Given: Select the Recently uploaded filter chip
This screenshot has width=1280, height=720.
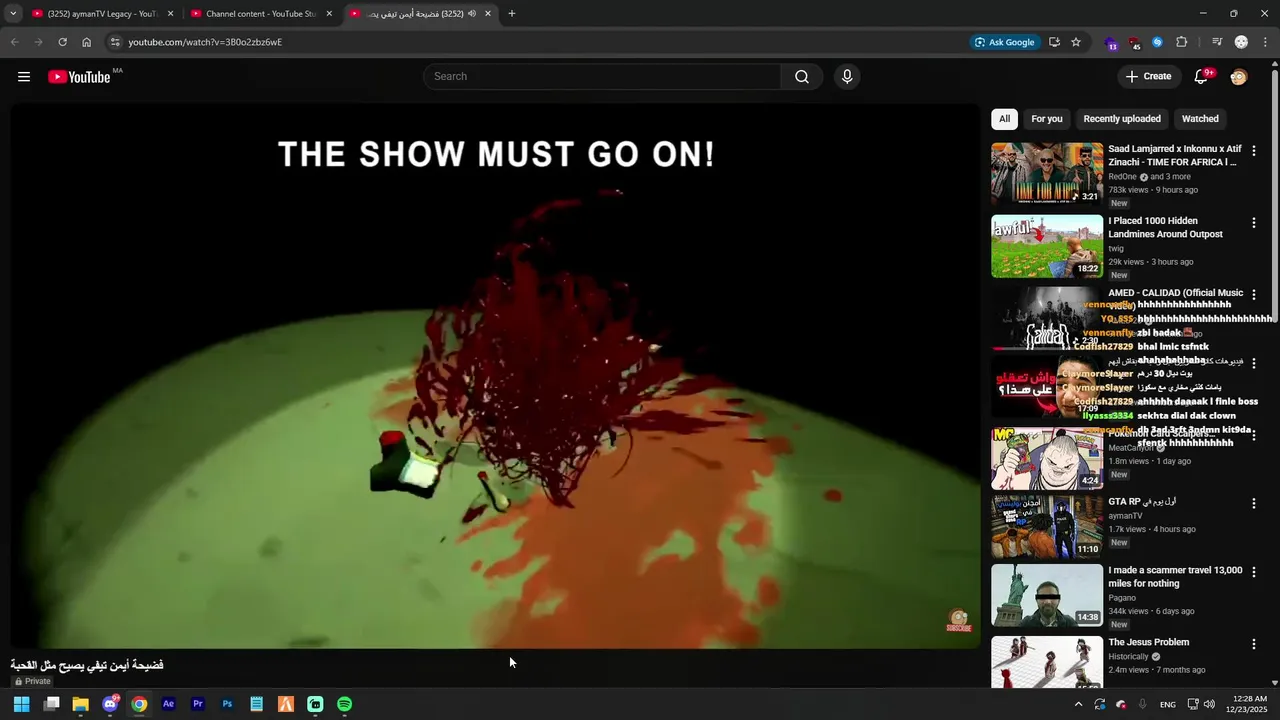Looking at the screenshot, I should point(1122,119).
